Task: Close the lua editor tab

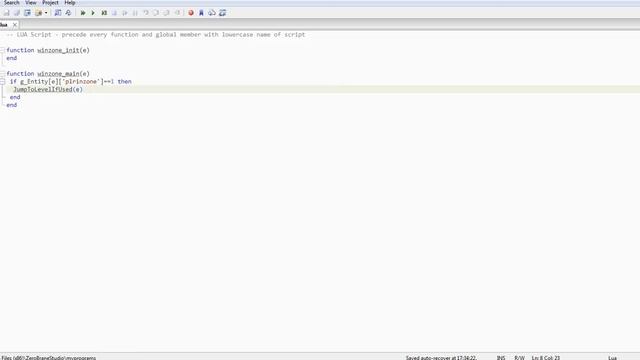Action: 15,25
